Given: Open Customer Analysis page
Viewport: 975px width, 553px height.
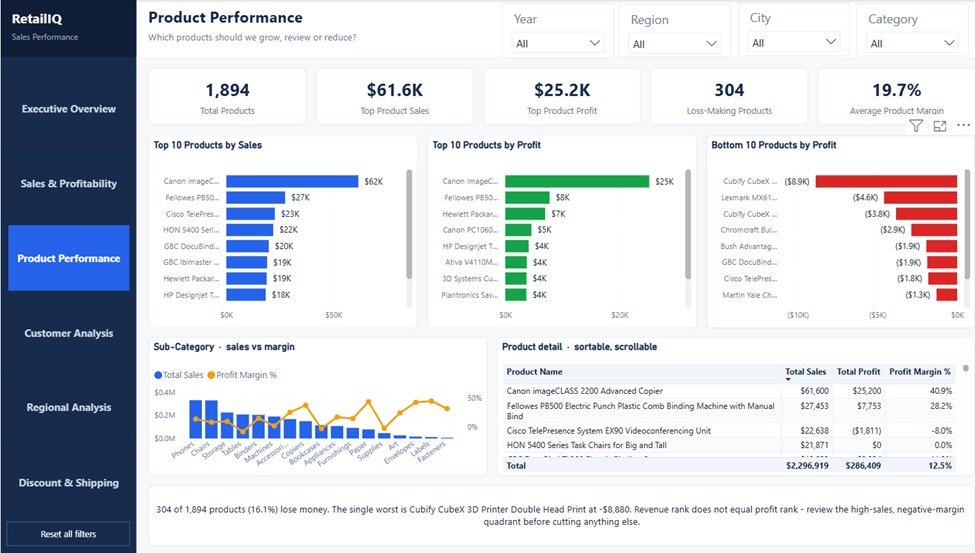Looking at the screenshot, I should (68, 333).
